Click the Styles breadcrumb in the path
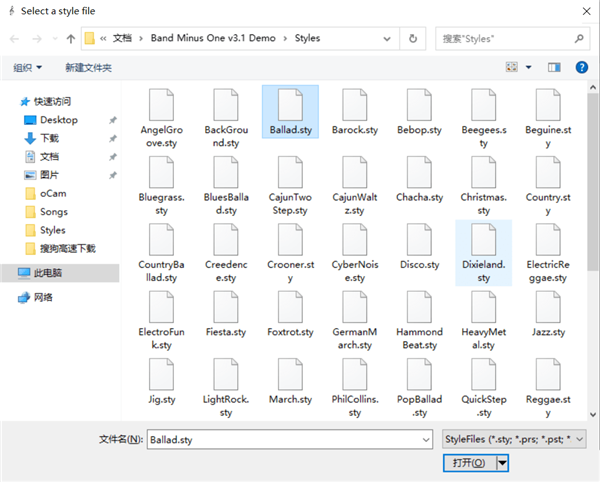The image size is (600, 482). pos(307,39)
